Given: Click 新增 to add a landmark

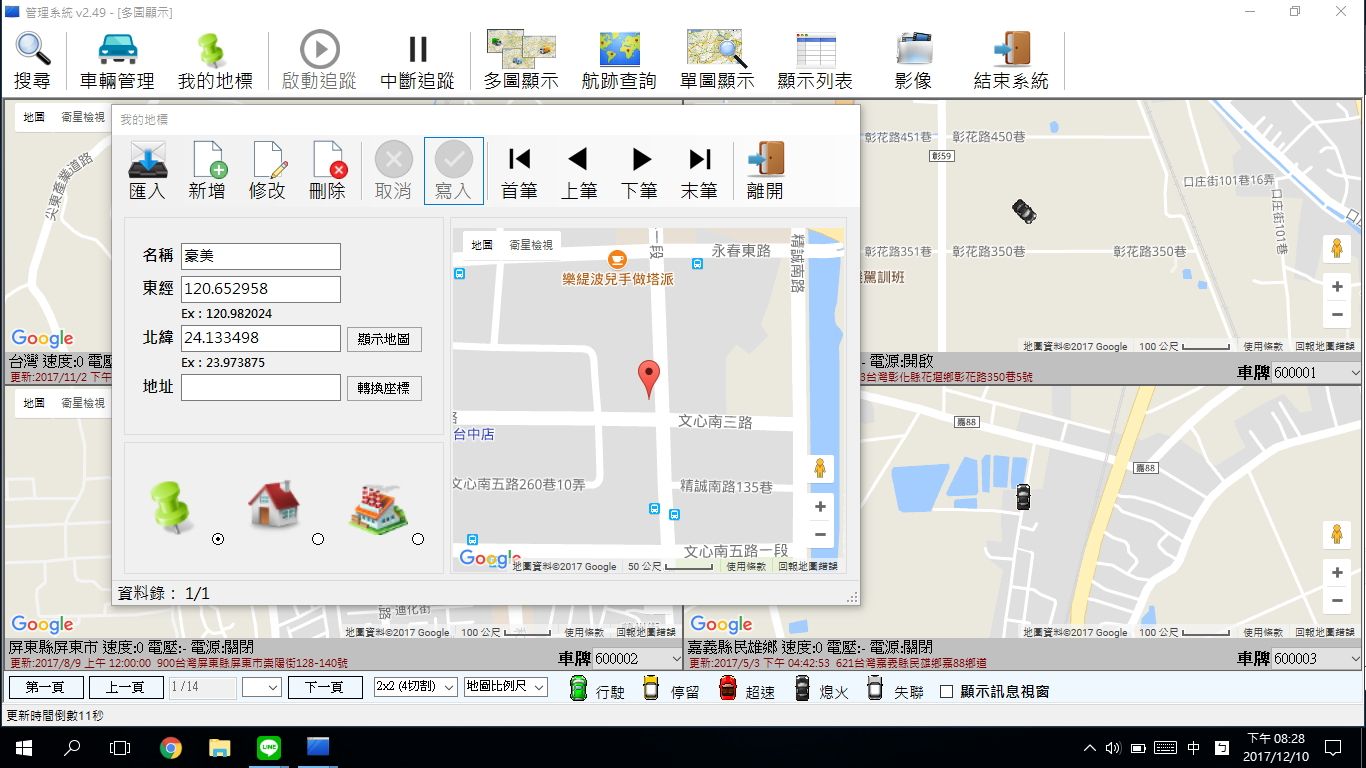Looking at the screenshot, I should [x=208, y=160].
